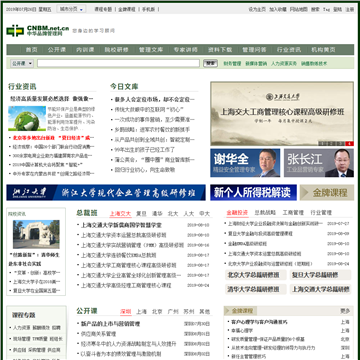
Task: Click the 上海交通大学总裁研修 button
Action: [320, 289]
